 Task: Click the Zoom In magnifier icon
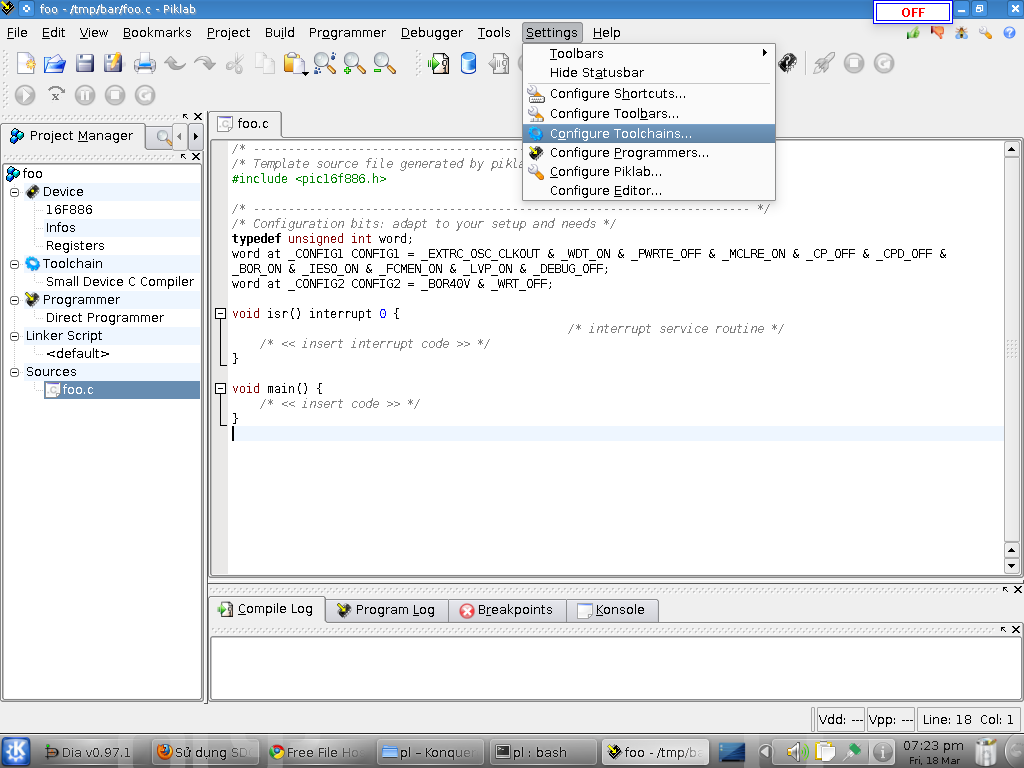tap(354, 64)
